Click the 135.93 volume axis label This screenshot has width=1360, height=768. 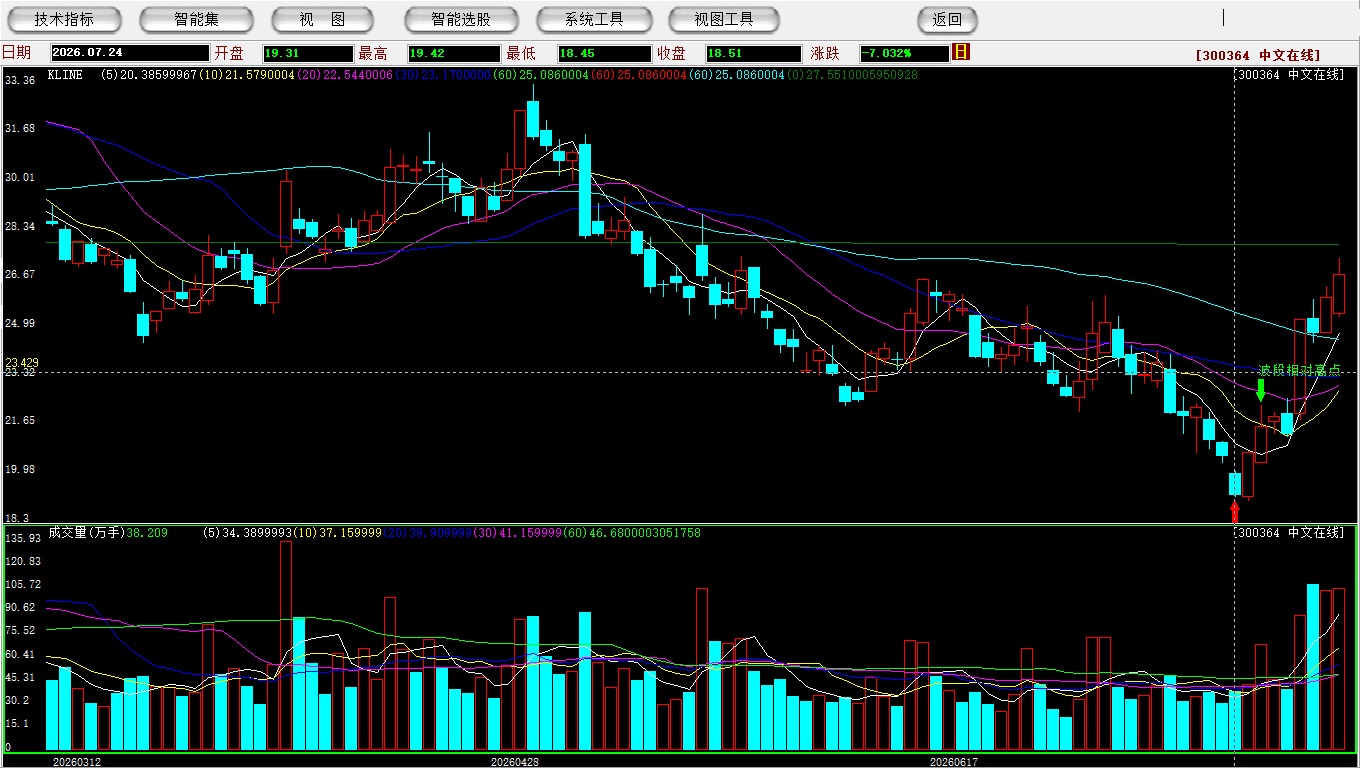coord(22,538)
